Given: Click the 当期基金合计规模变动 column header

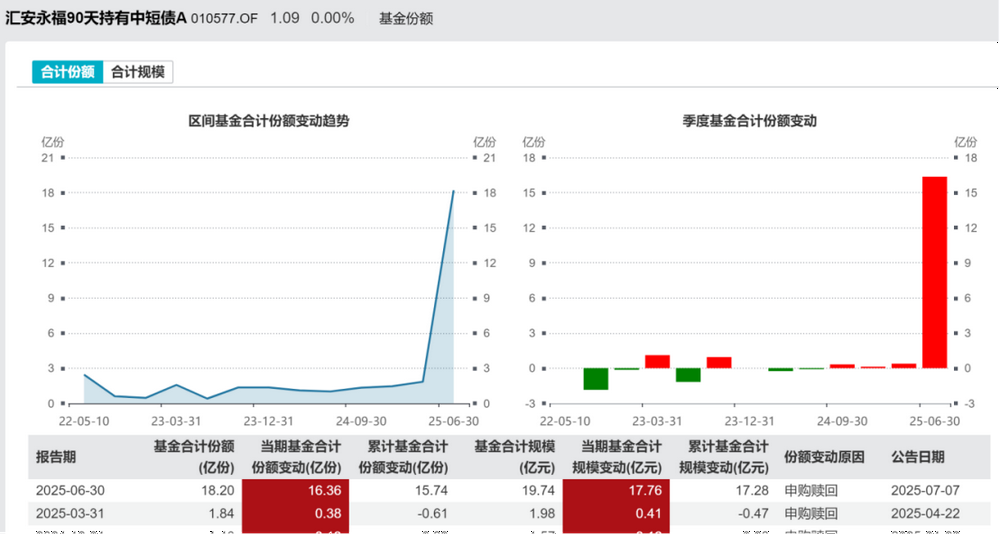Looking at the screenshot, I should tap(616, 457).
